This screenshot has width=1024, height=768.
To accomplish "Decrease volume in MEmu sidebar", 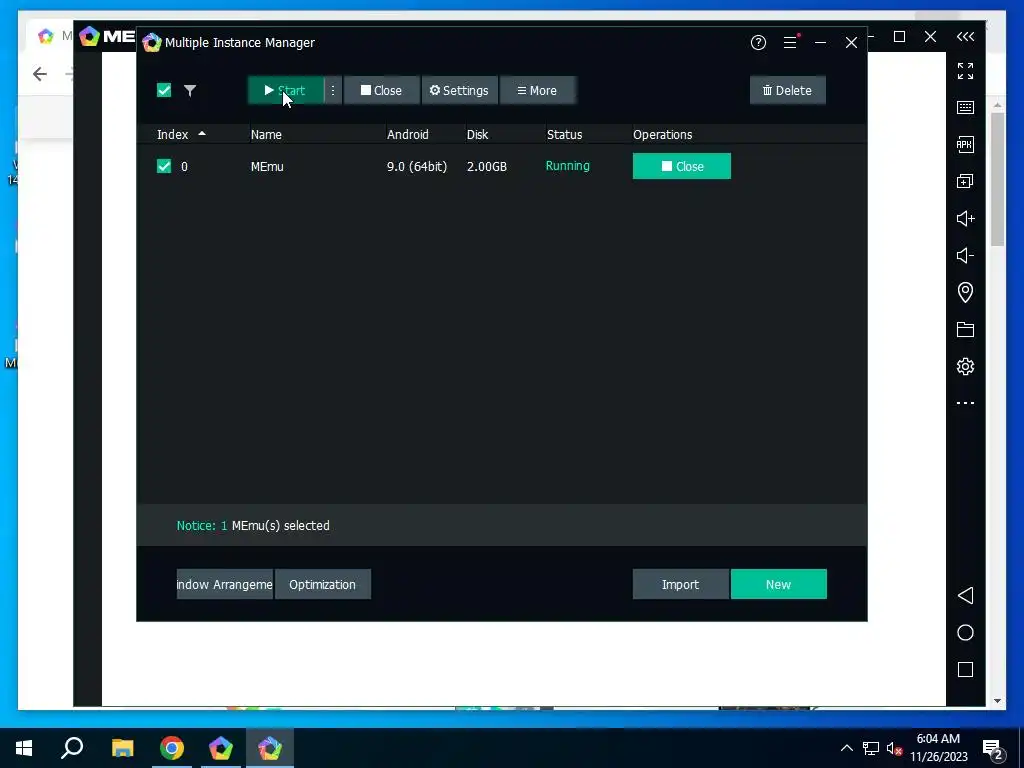I will (965, 255).
